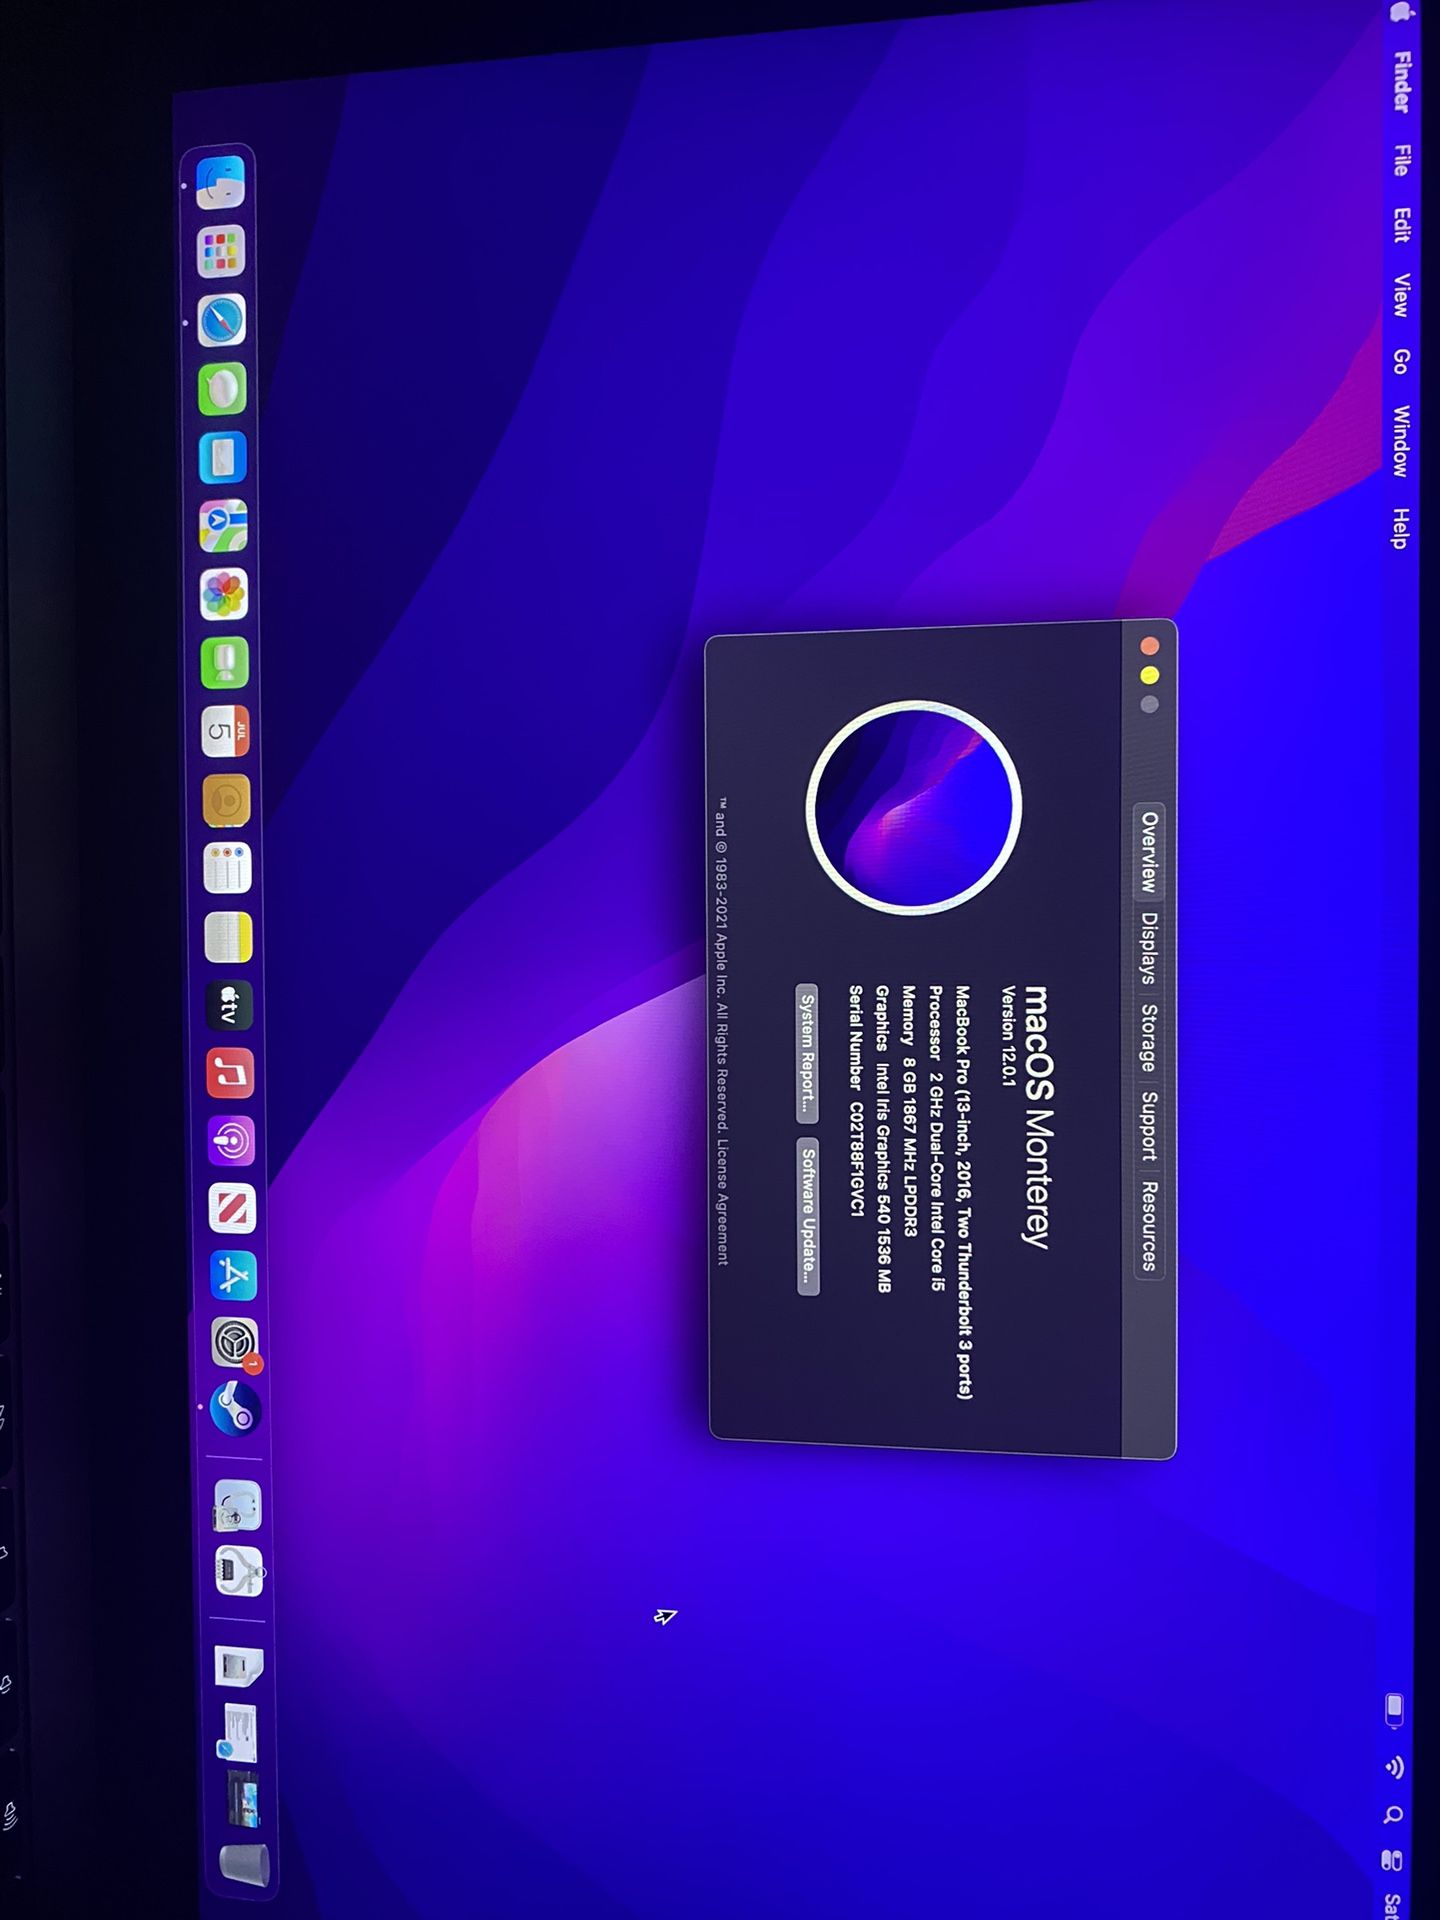Screen dimensions: 1440x1920
Task: Open the Safari web document in the dock
Action: (240, 1732)
